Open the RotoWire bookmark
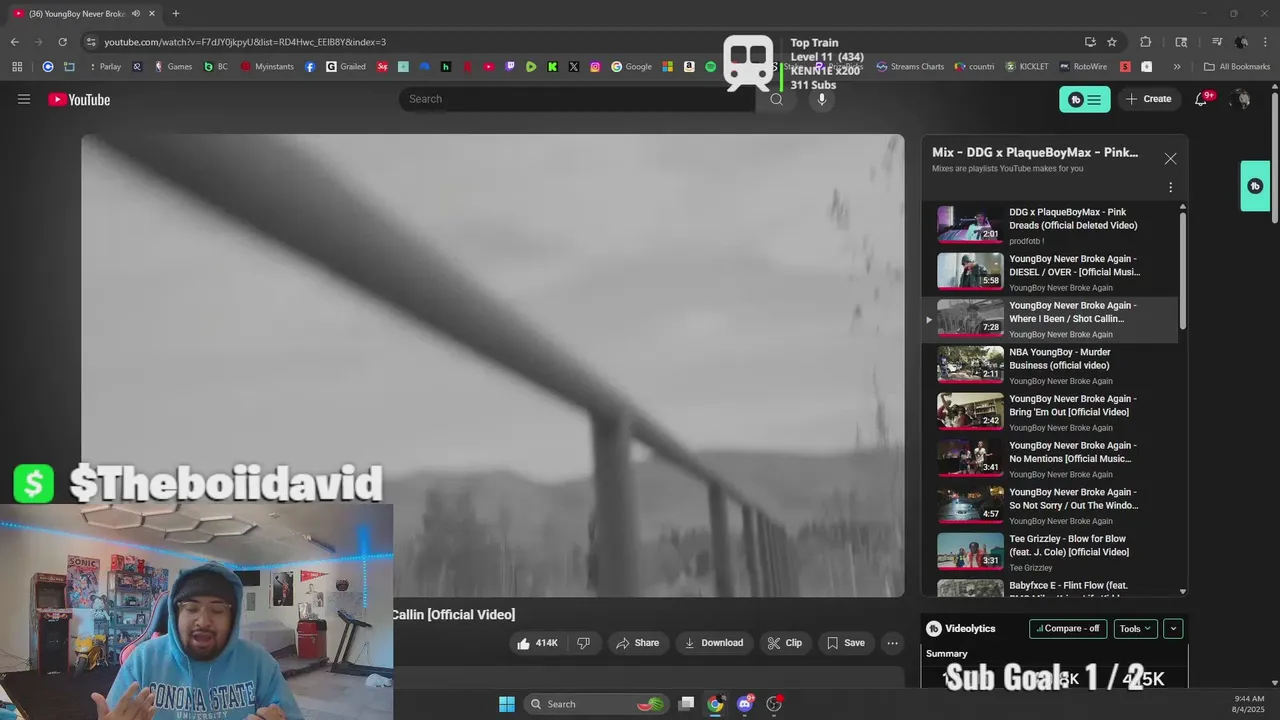Image resolution: width=1280 pixels, height=720 pixels. pyautogui.click(x=1083, y=67)
